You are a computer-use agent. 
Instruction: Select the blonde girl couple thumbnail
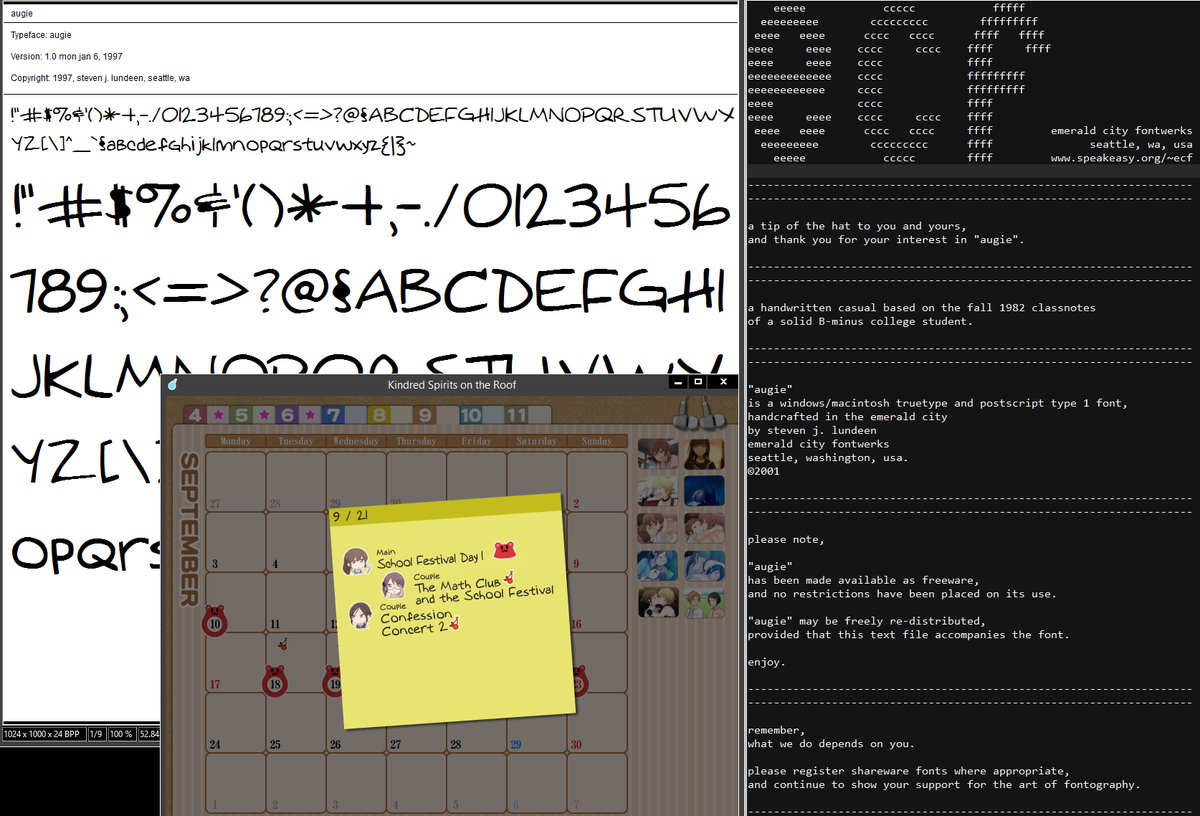click(x=657, y=491)
